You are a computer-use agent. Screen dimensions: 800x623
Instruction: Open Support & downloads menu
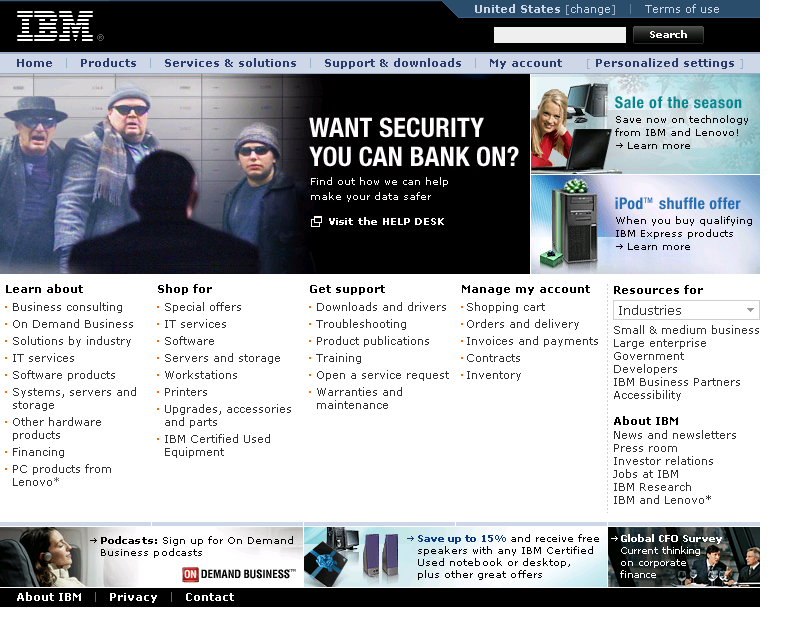pyautogui.click(x=393, y=63)
